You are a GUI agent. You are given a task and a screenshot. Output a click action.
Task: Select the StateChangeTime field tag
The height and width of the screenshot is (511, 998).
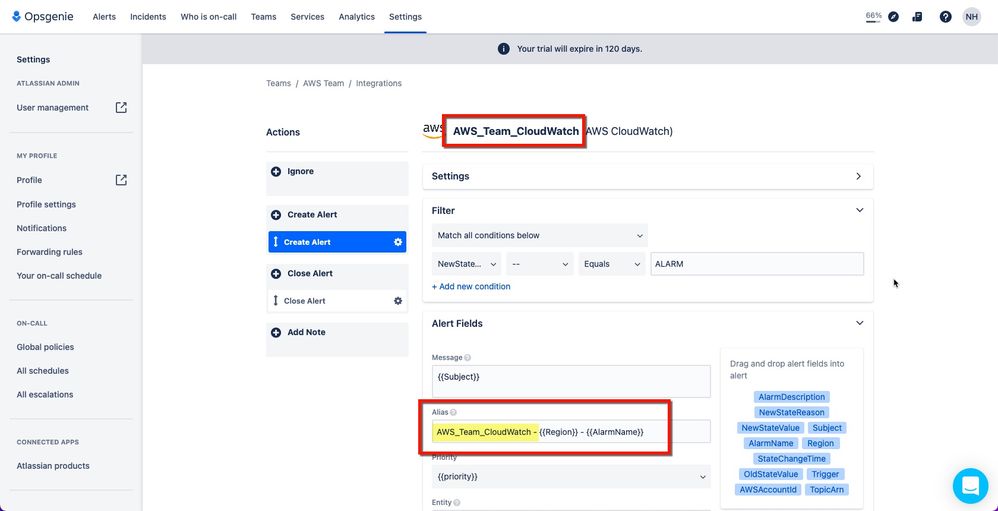click(x=791, y=459)
